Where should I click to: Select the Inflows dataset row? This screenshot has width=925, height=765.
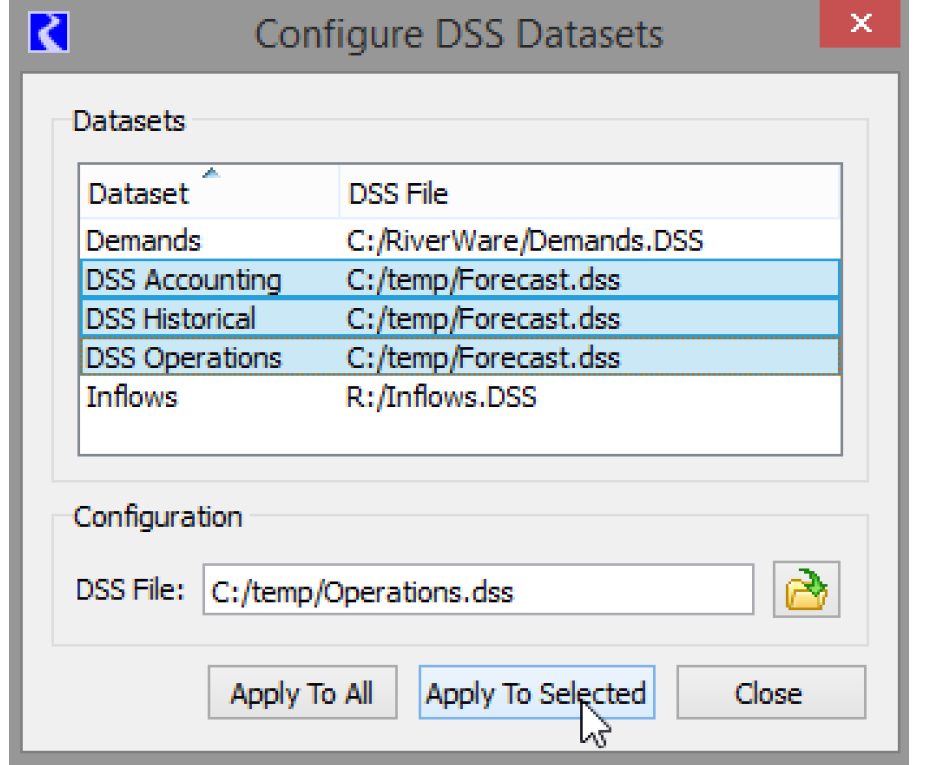coord(132,397)
